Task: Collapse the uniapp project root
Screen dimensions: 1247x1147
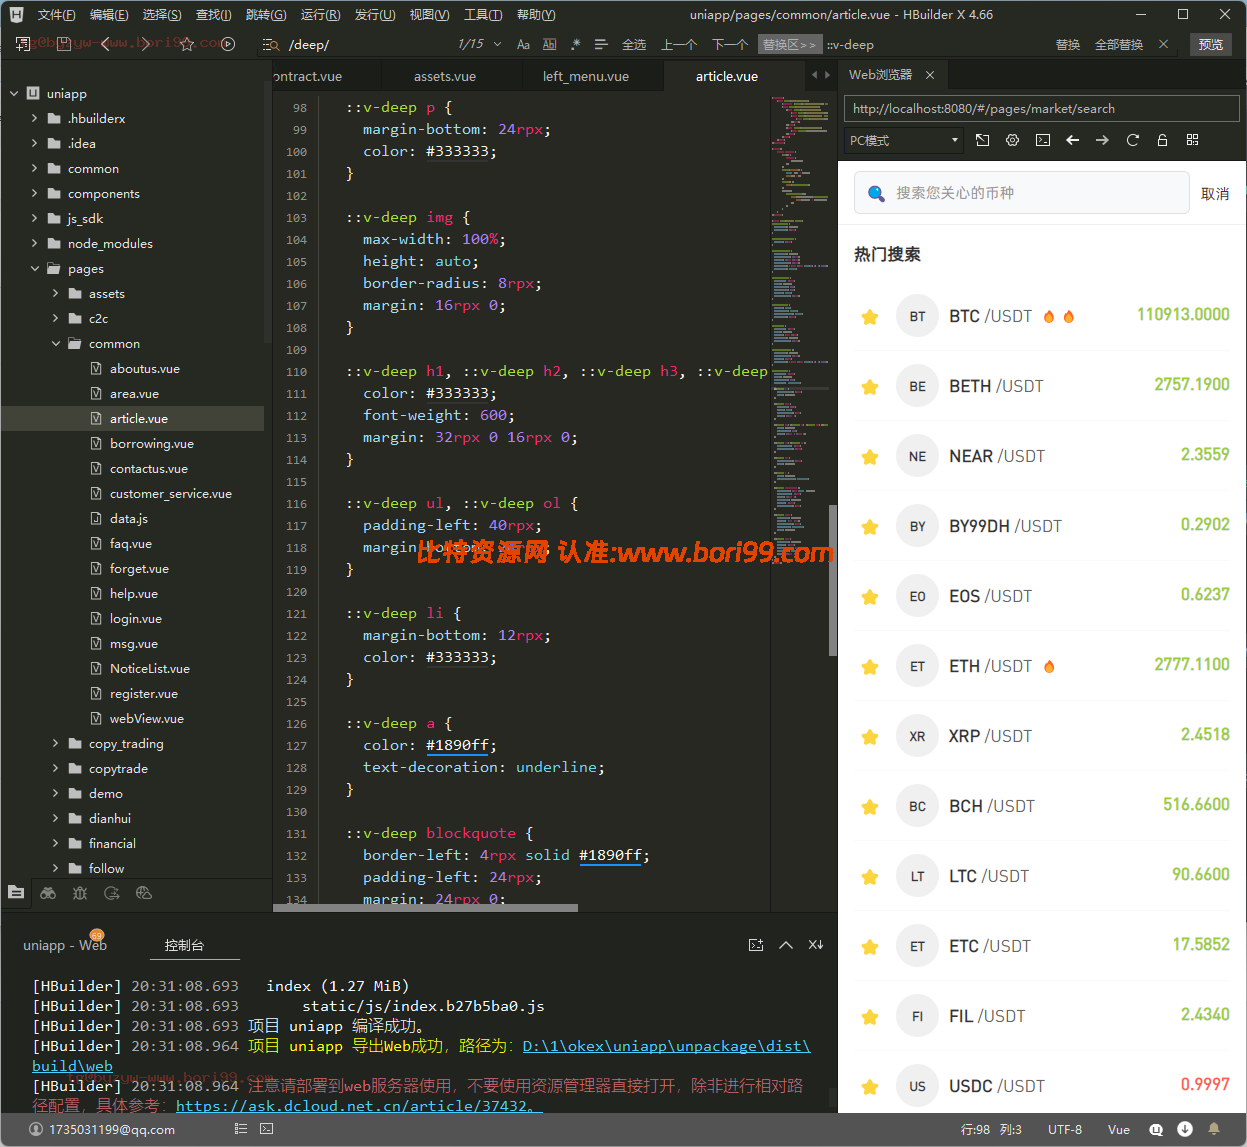Action: pyautogui.click(x=14, y=93)
